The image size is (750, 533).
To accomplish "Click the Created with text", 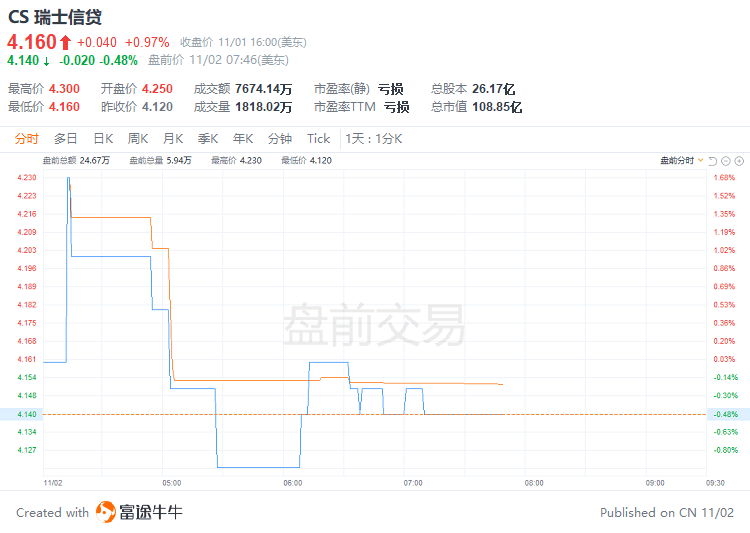I will 53,513.
